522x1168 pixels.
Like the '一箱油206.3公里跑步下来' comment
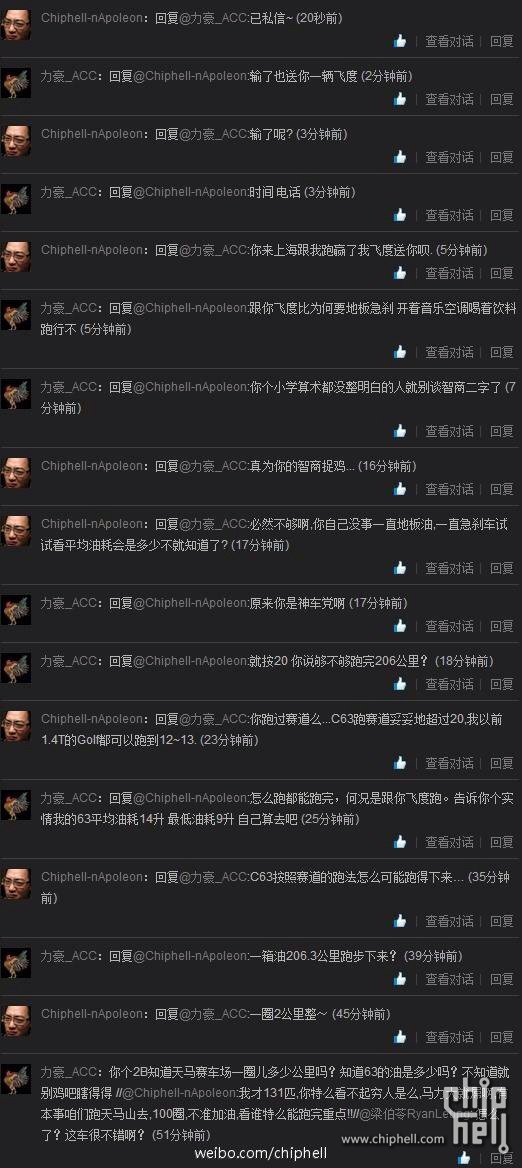tap(400, 980)
